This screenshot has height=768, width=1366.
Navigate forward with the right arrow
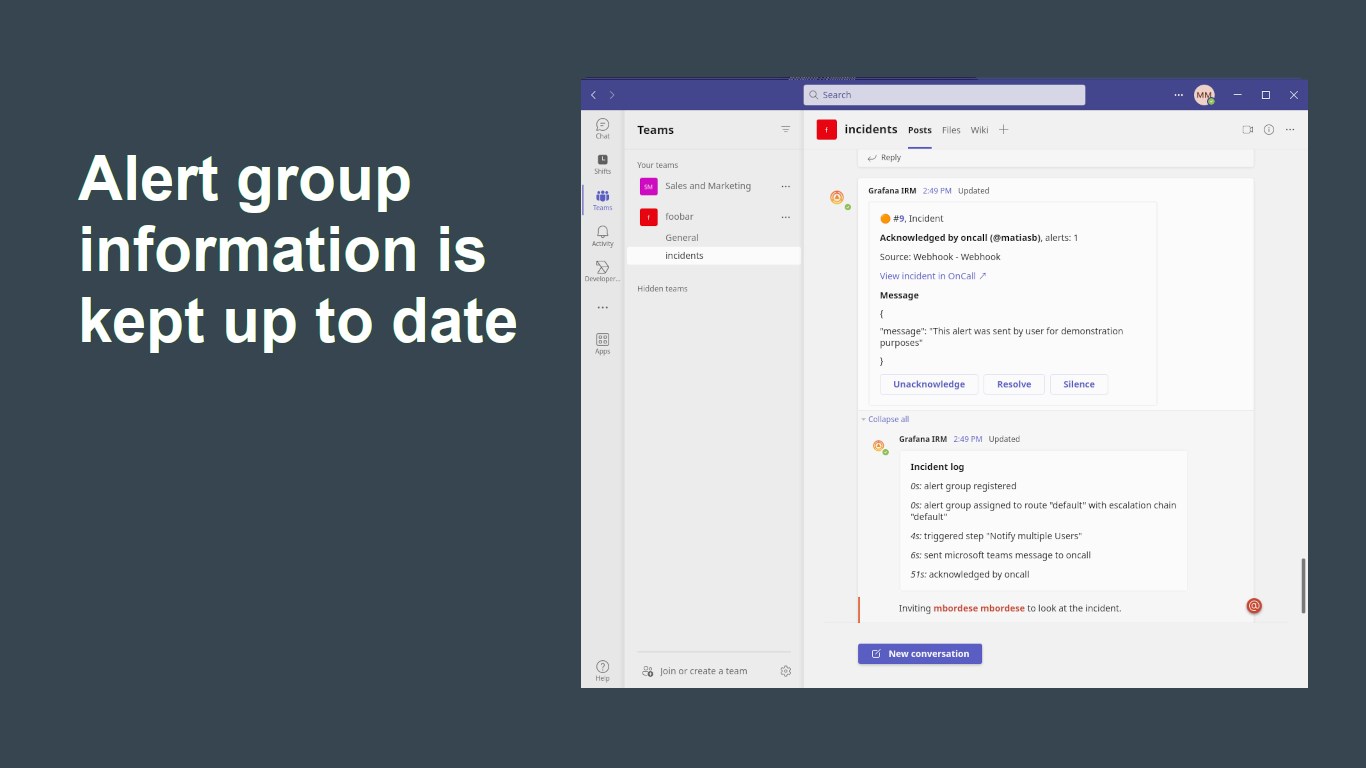[x=612, y=95]
